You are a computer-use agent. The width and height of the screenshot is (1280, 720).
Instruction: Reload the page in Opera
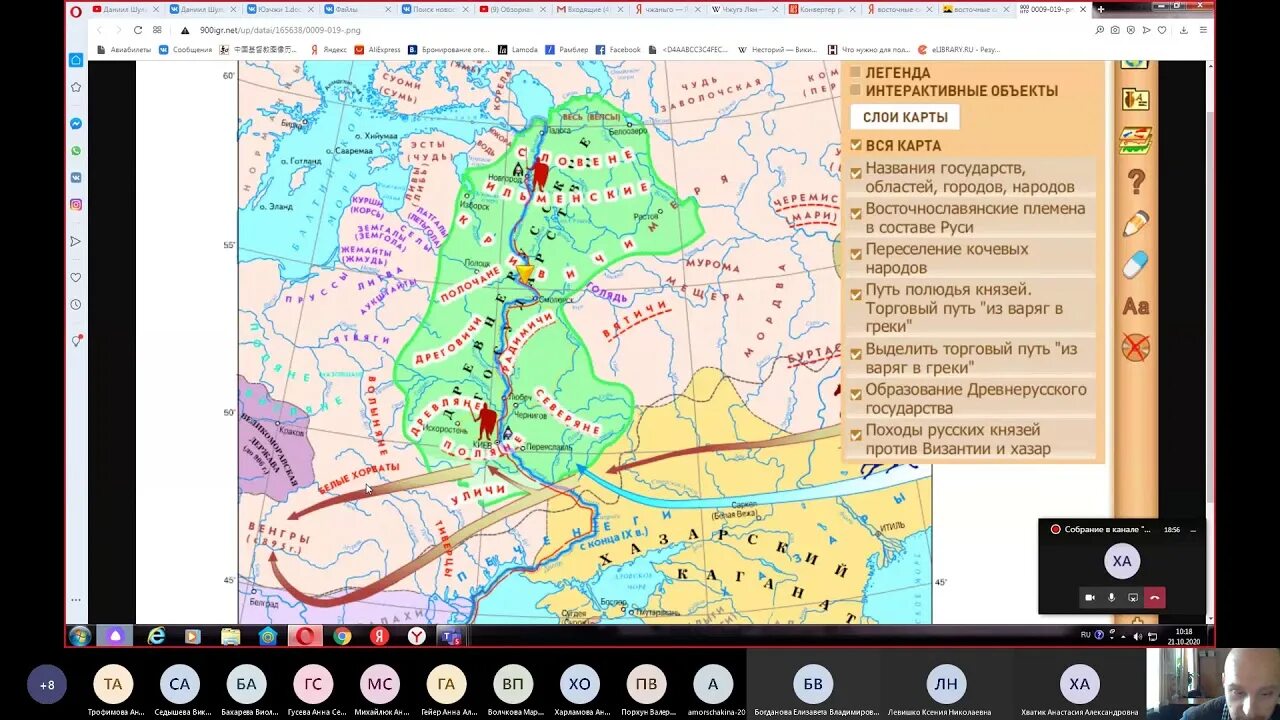(137, 30)
